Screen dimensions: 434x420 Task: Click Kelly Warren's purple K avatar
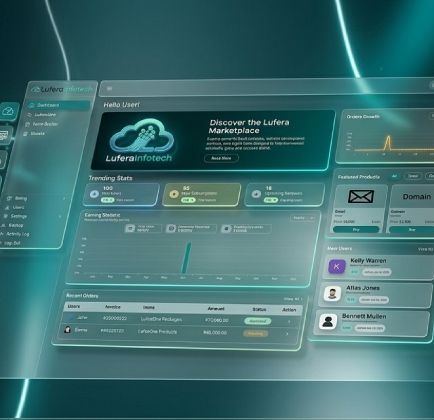pos(337,266)
